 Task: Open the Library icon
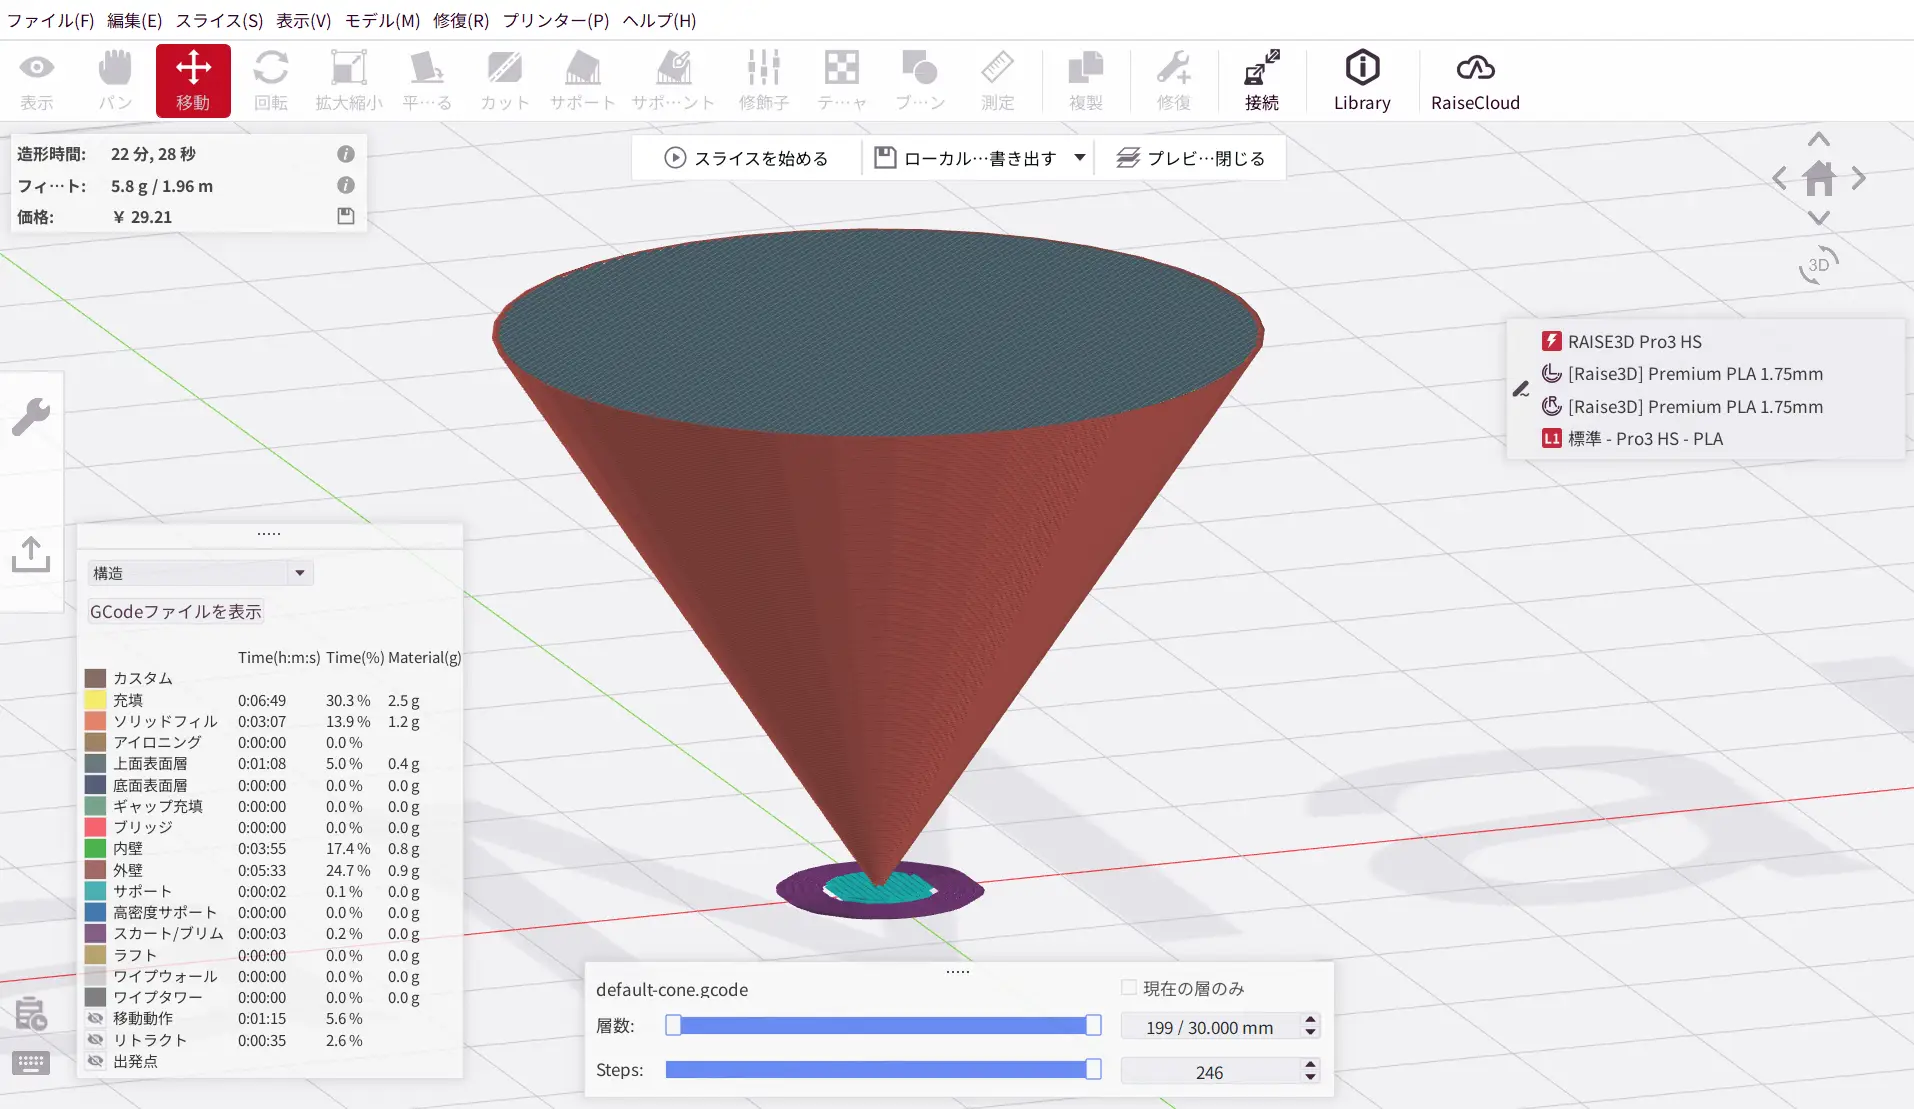point(1361,80)
